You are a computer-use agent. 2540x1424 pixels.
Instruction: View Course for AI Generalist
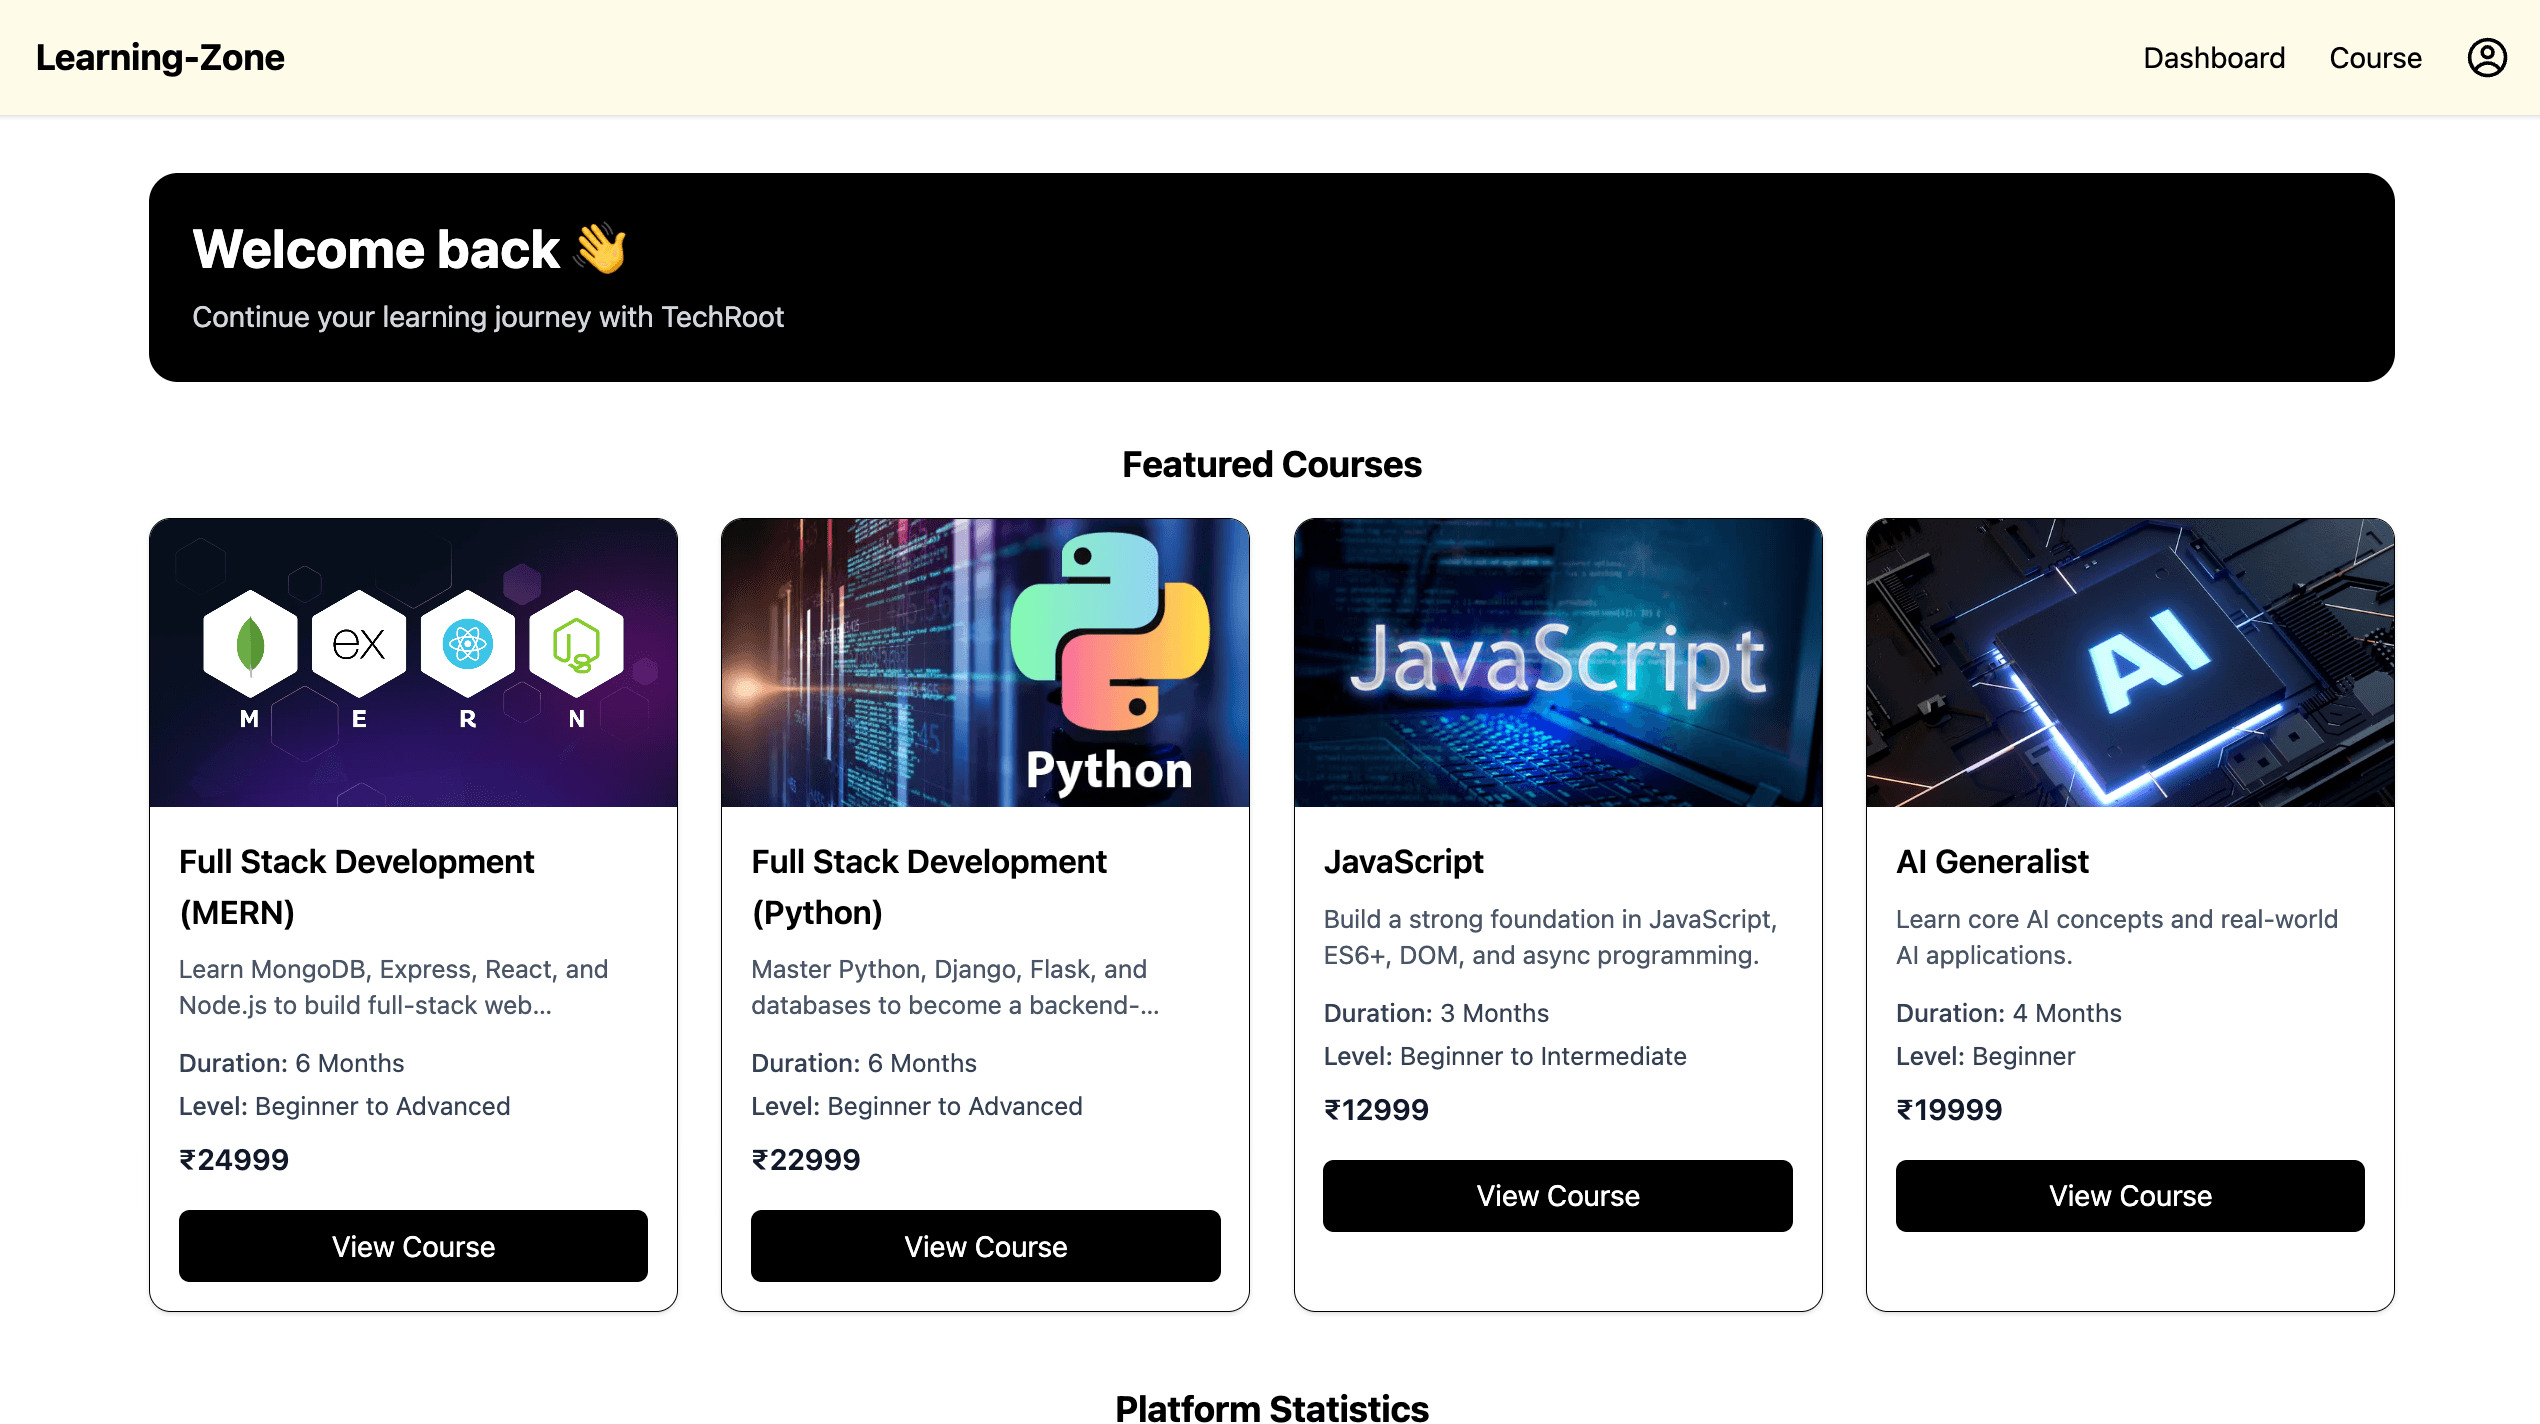2130,1196
